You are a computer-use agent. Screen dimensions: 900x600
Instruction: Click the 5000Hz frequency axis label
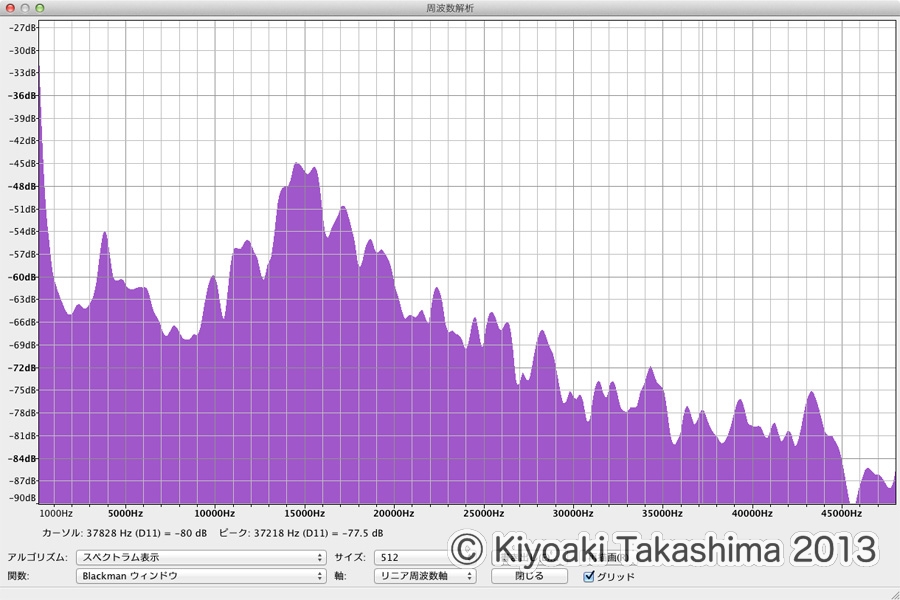point(125,513)
